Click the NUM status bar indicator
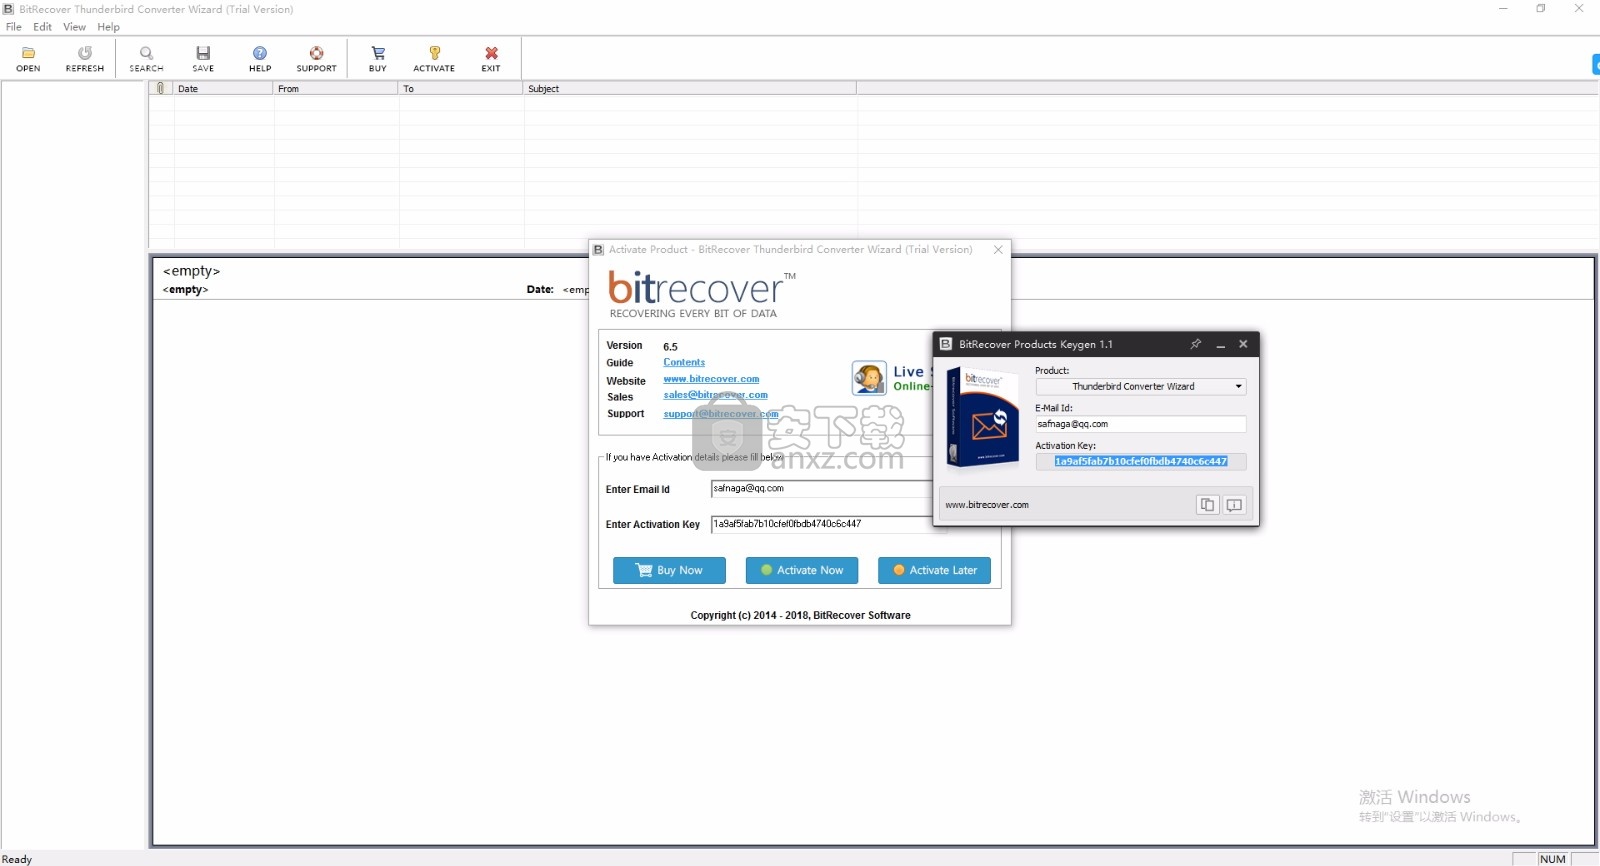This screenshot has height=866, width=1600. tap(1553, 859)
